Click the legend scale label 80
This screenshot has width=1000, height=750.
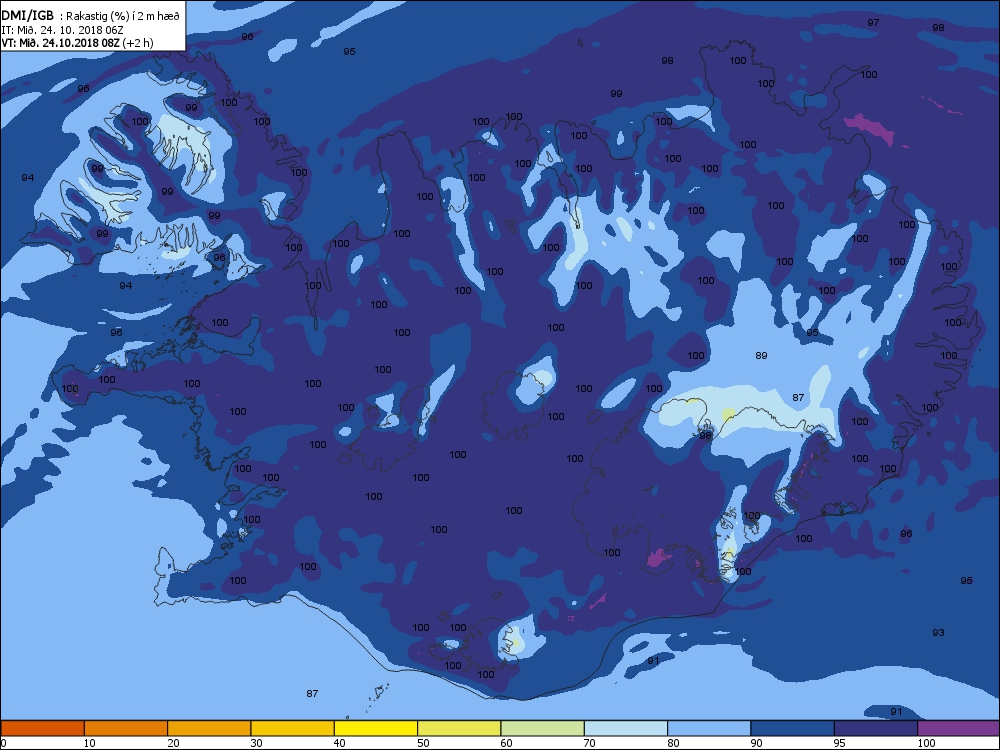pyautogui.click(x=673, y=743)
